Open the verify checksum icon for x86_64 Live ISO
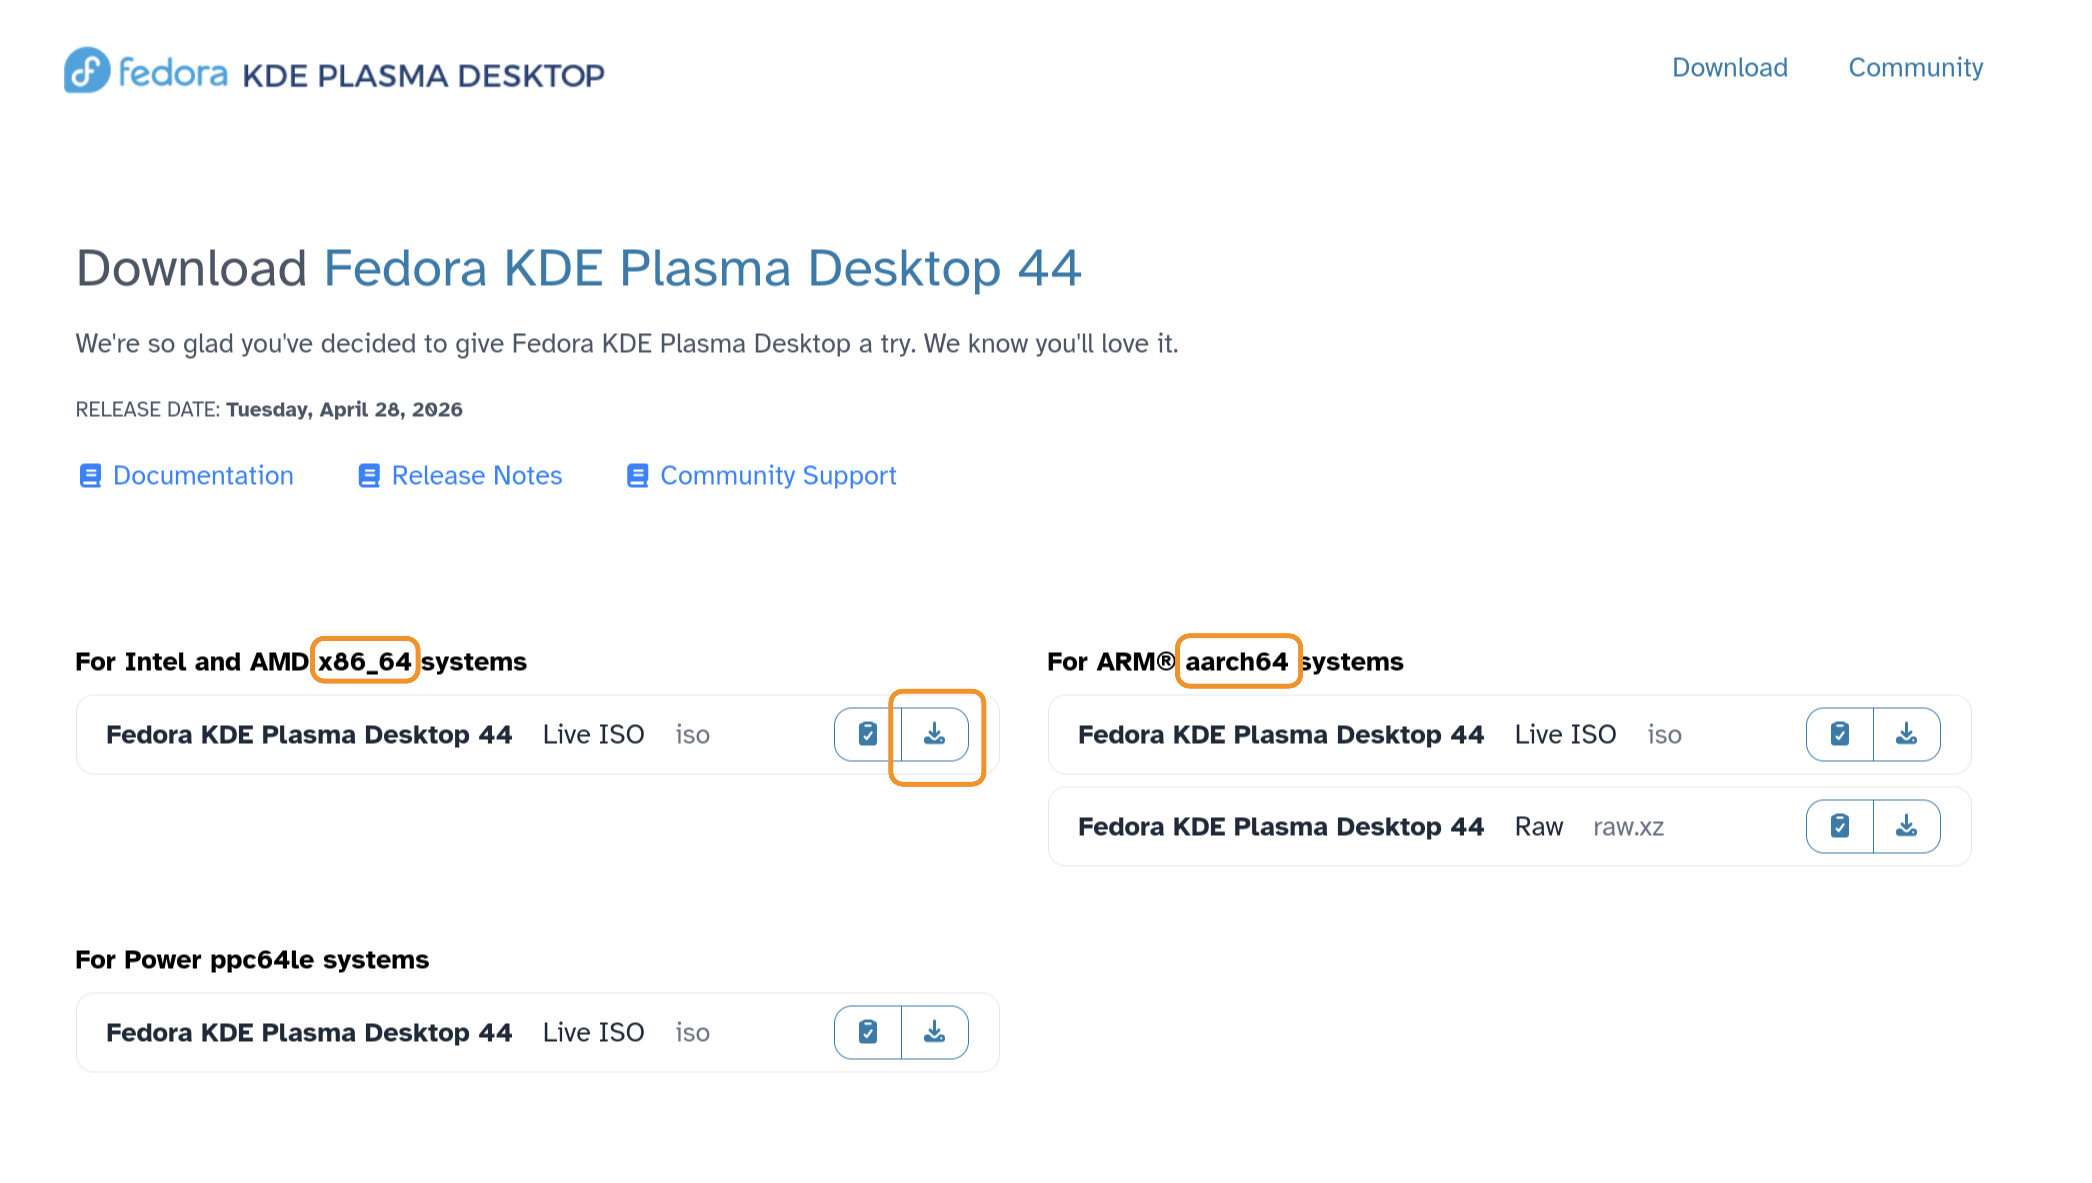 pos(868,734)
